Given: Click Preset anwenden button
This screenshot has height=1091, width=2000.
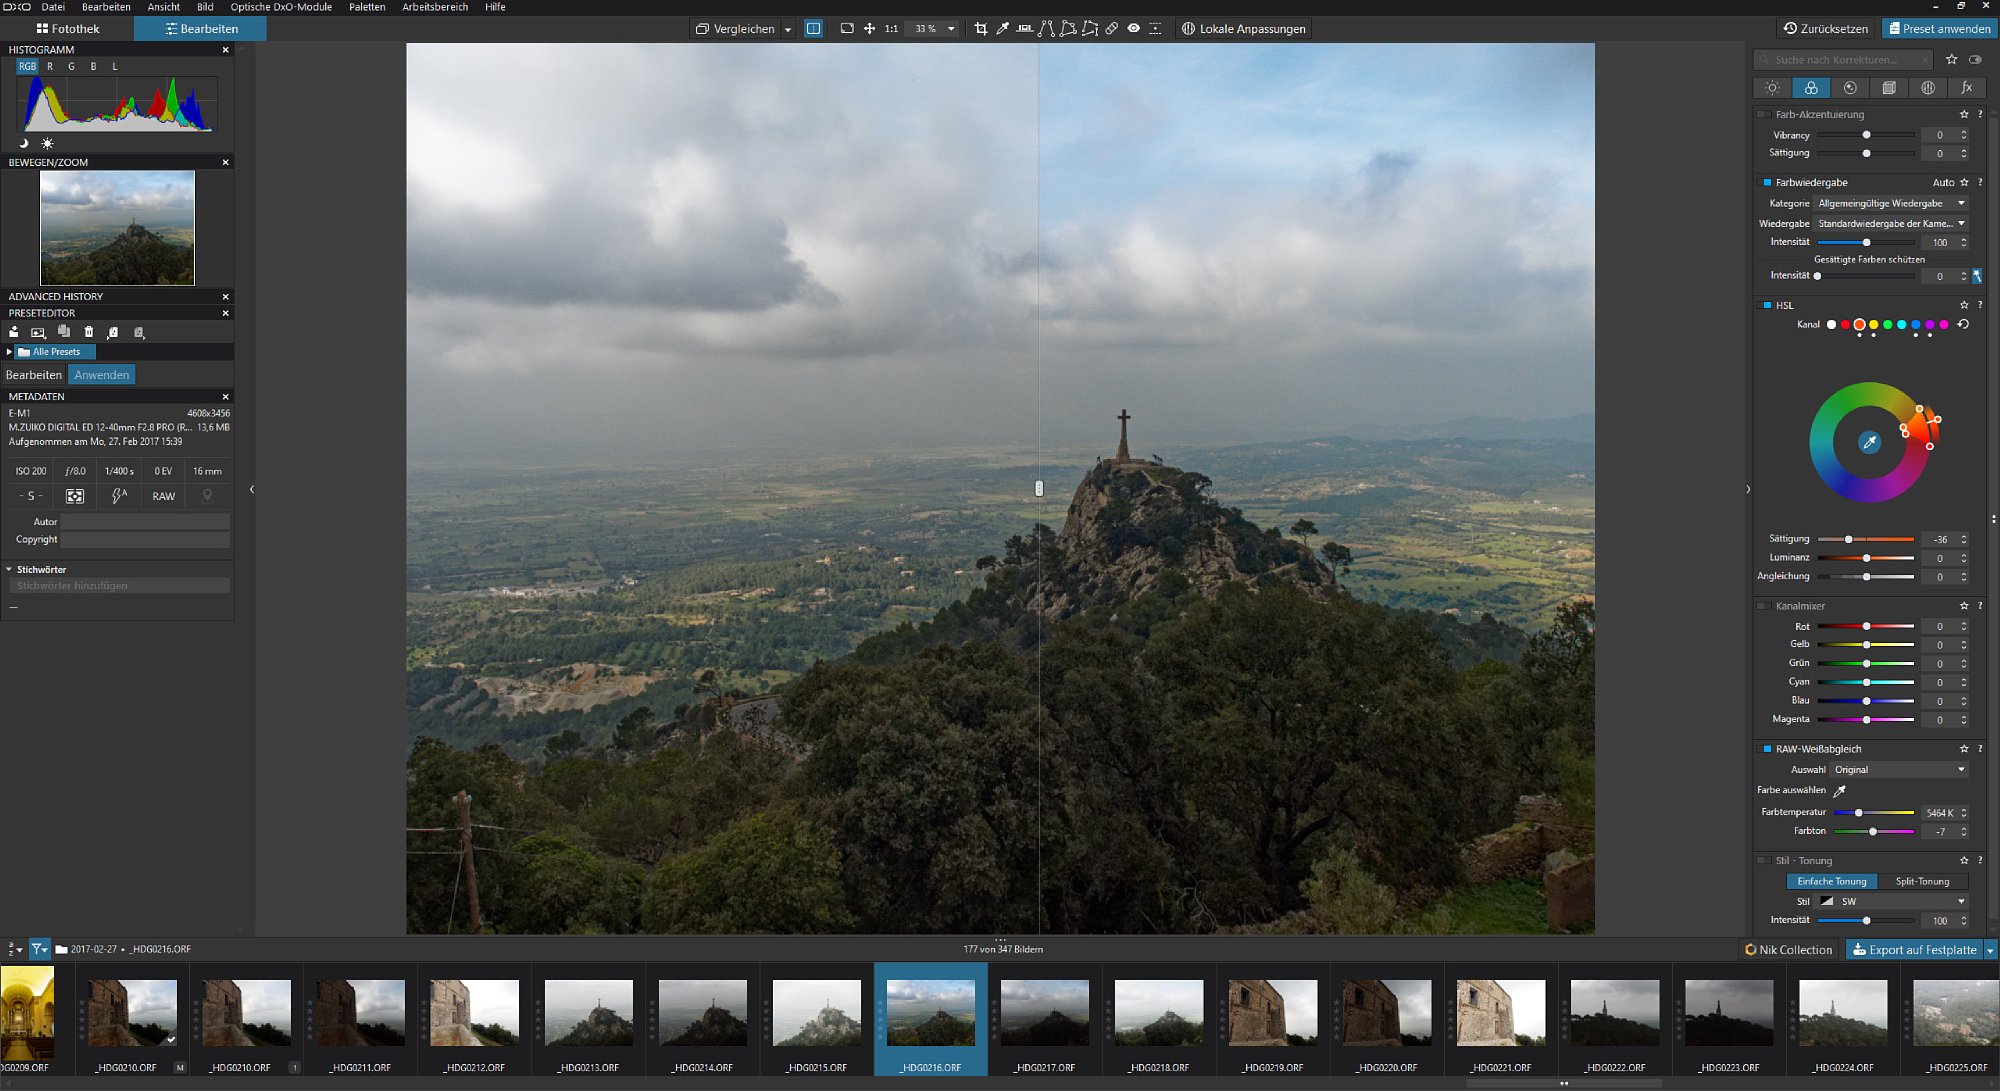Looking at the screenshot, I should tap(1939, 29).
